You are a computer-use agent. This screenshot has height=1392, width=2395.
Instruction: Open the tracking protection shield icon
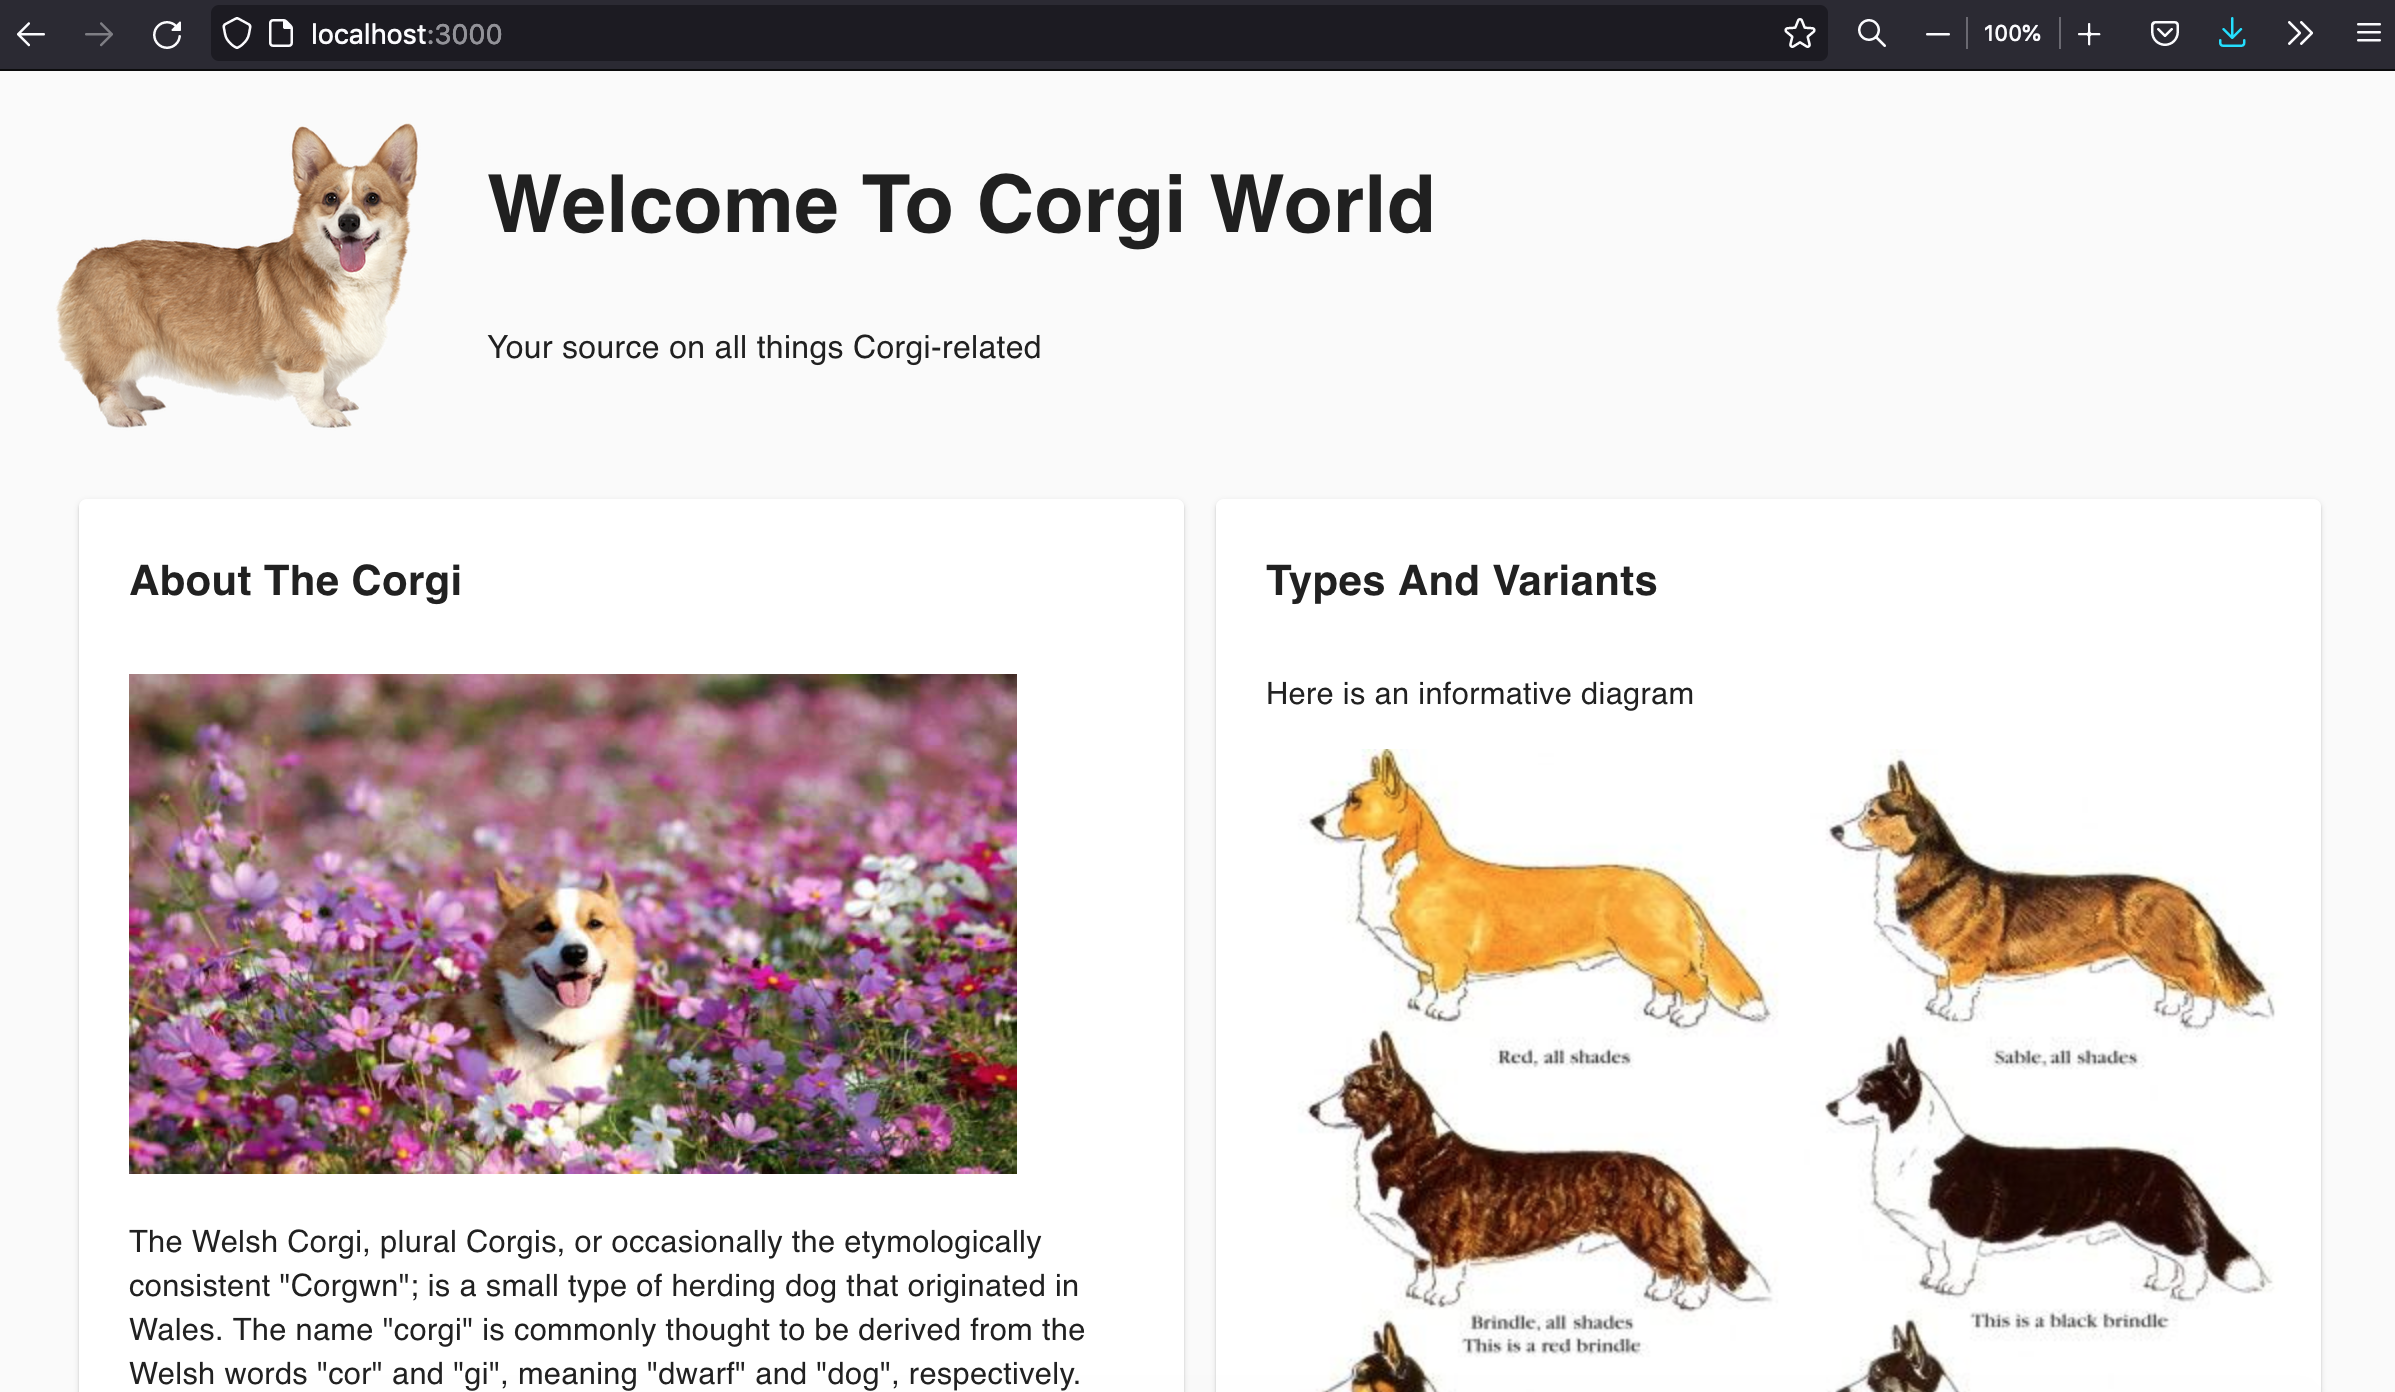tap(237, 34)
